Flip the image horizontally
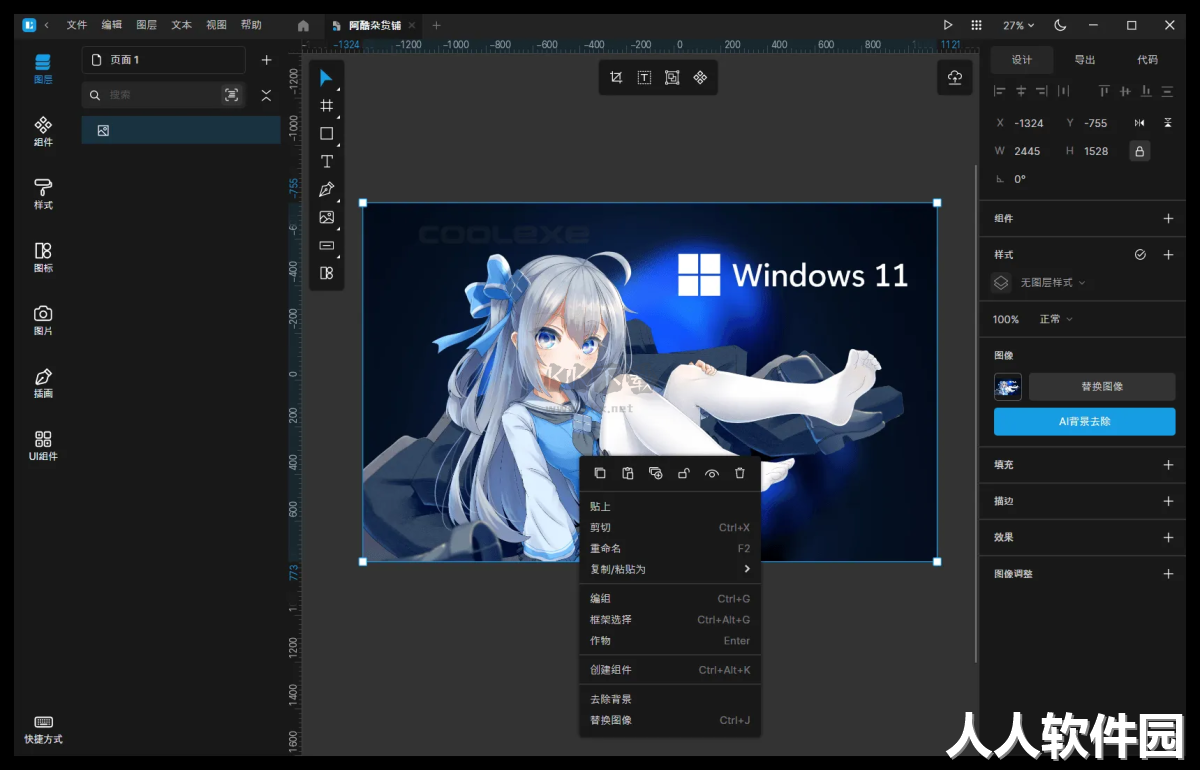The width and height of the screenshot is (1200, 770). (x=1140, y=123)
